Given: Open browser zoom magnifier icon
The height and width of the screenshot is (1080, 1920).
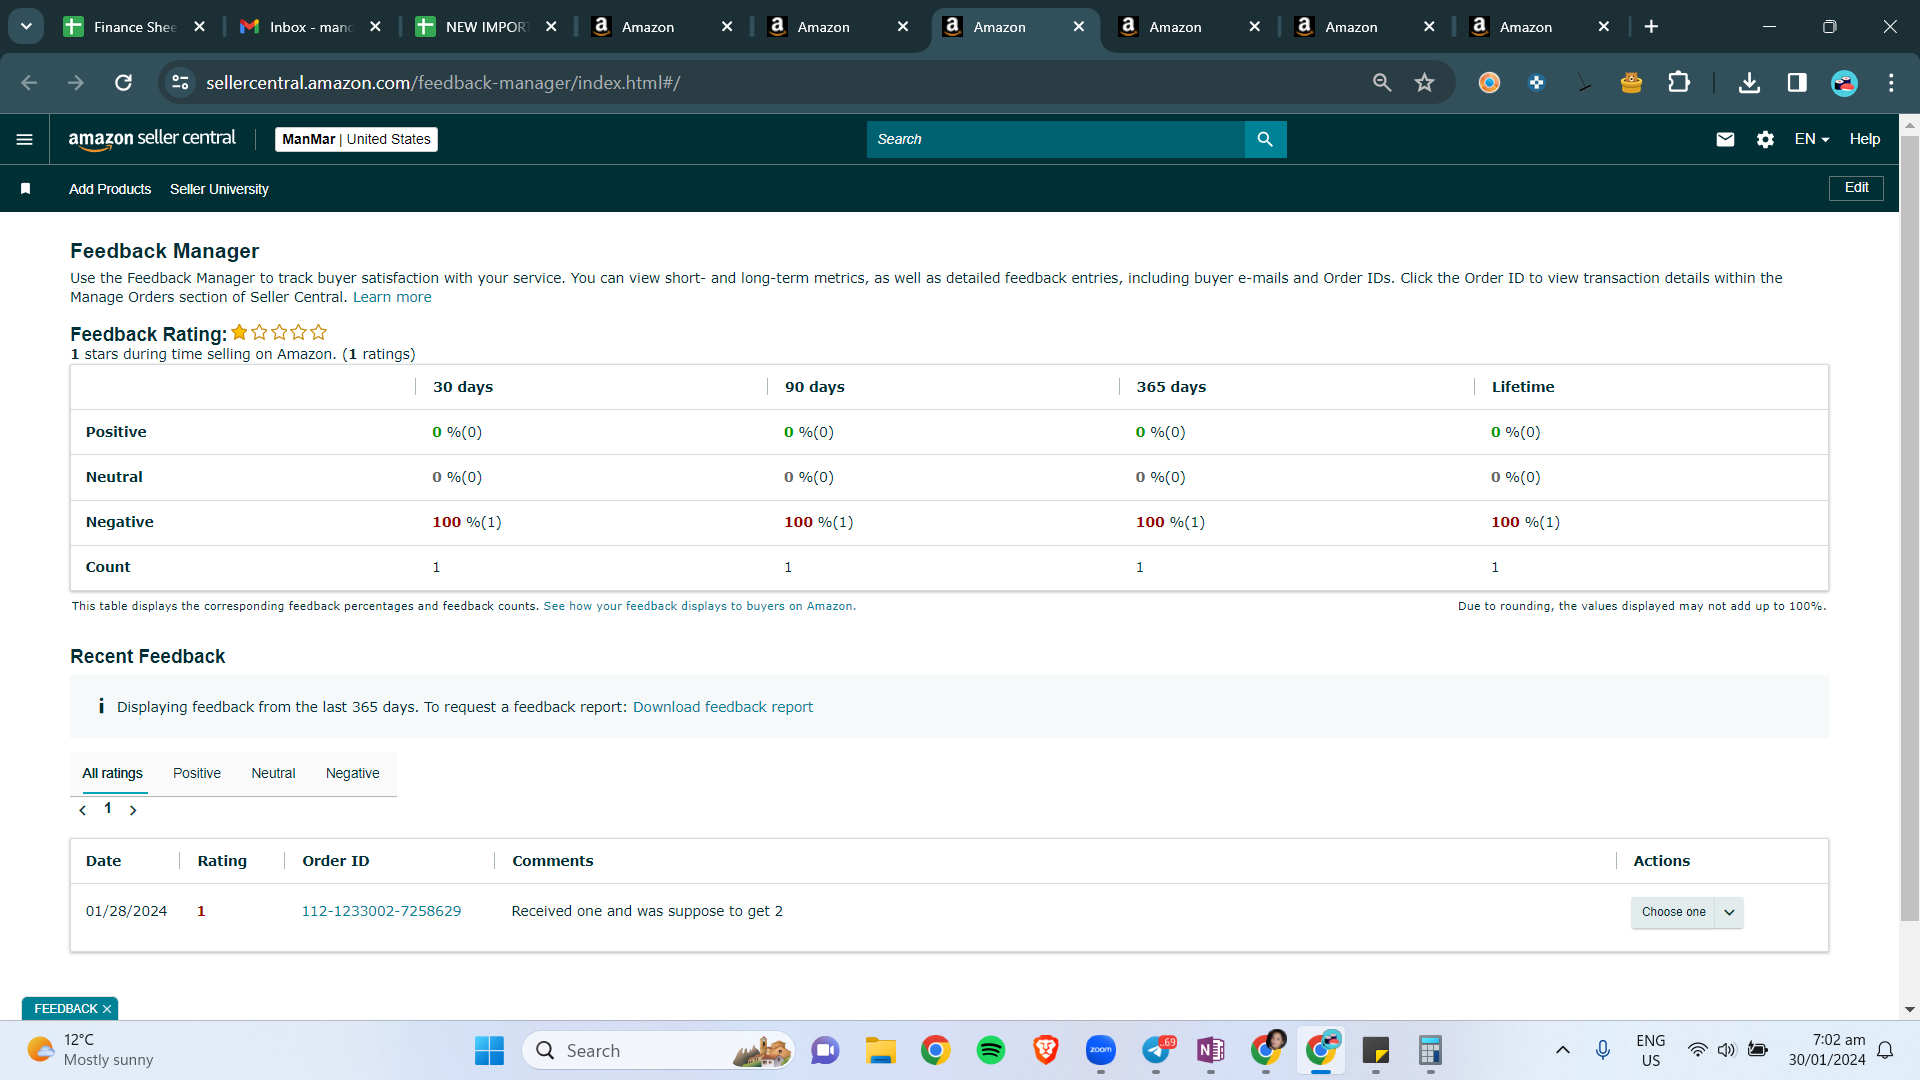Looking at the screenshot, I should point(1382,83).
